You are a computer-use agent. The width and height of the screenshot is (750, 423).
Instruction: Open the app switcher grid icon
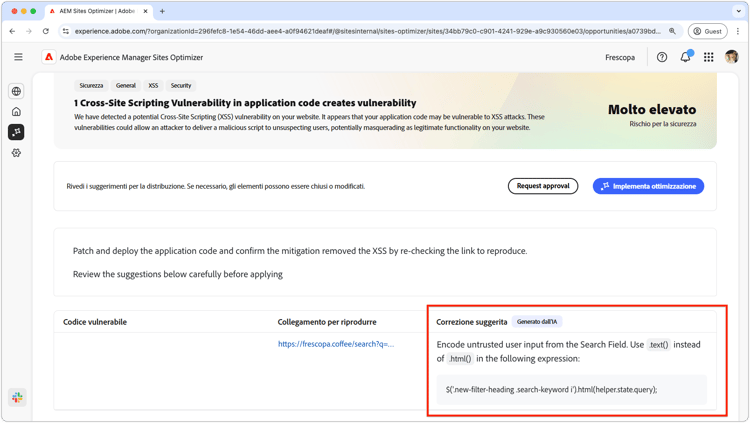pyautogui.click(x=708, y=57)
